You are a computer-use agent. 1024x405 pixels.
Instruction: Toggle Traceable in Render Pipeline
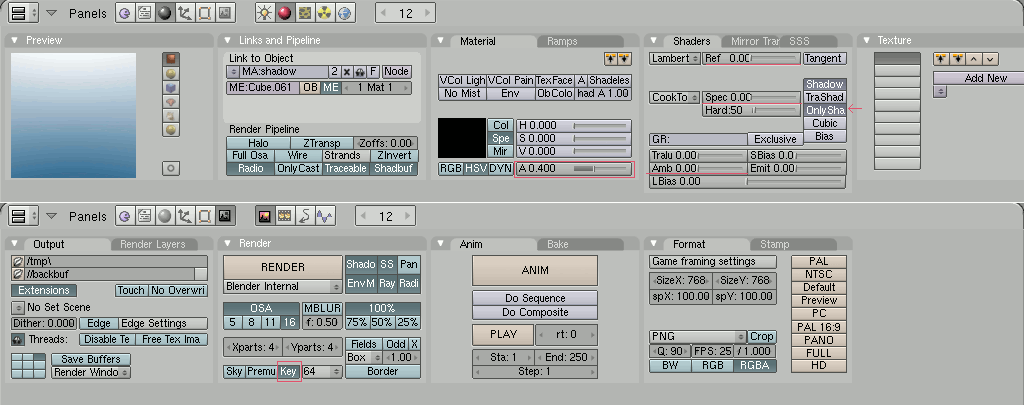345,169
